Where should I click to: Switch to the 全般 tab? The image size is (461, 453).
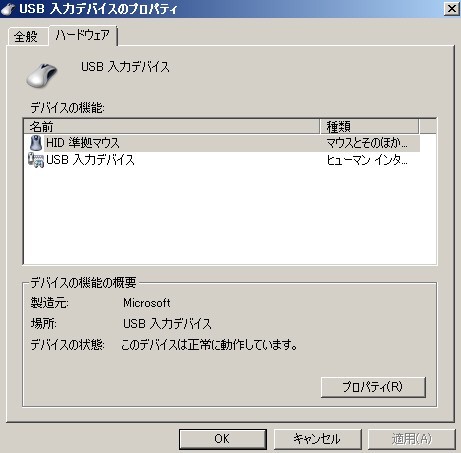[26, 36]
